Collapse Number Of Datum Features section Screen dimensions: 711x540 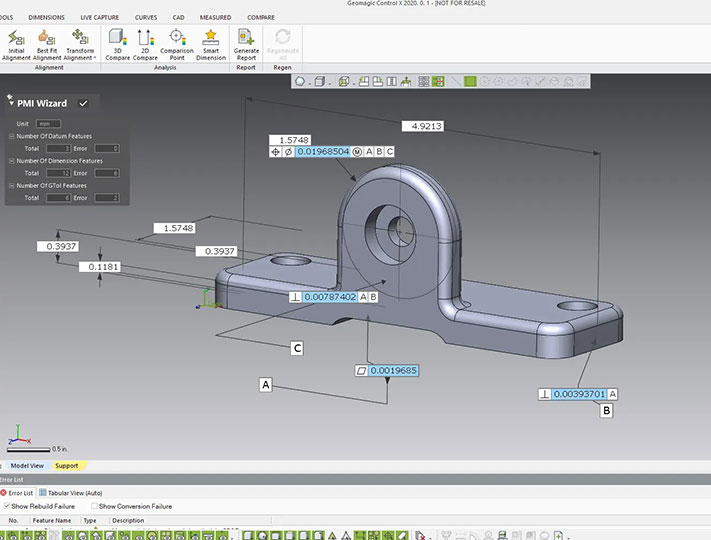12,136
